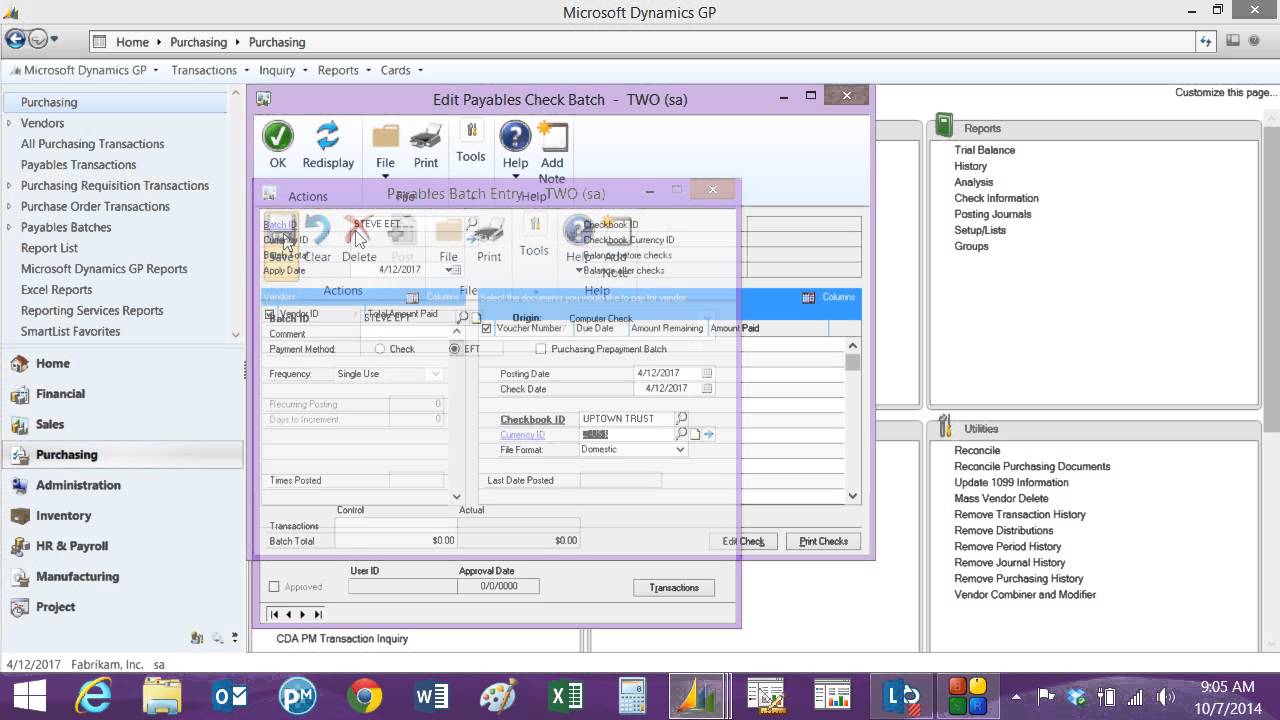Open the Reports menu in the menu bar
Screen dimensions: 1280x720
point(344,70)
